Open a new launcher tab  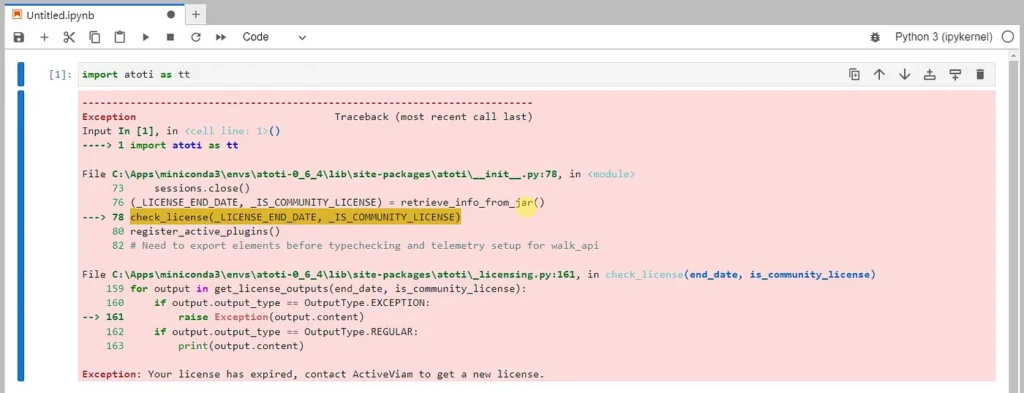tap(195, 14)
